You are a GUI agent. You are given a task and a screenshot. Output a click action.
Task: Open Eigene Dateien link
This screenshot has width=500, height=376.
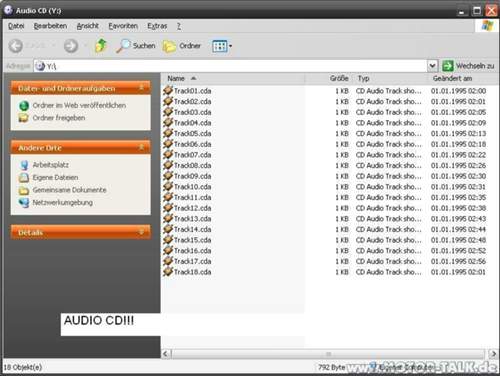point(55,177)
